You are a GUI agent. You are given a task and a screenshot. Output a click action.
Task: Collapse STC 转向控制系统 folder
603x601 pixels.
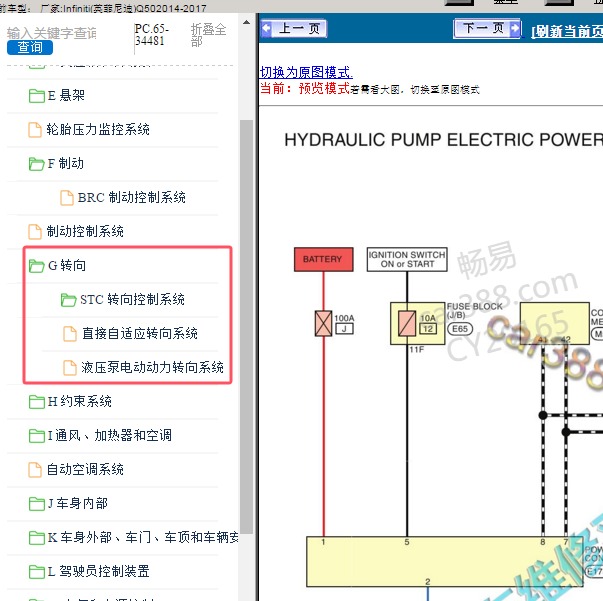click(131, 300)
